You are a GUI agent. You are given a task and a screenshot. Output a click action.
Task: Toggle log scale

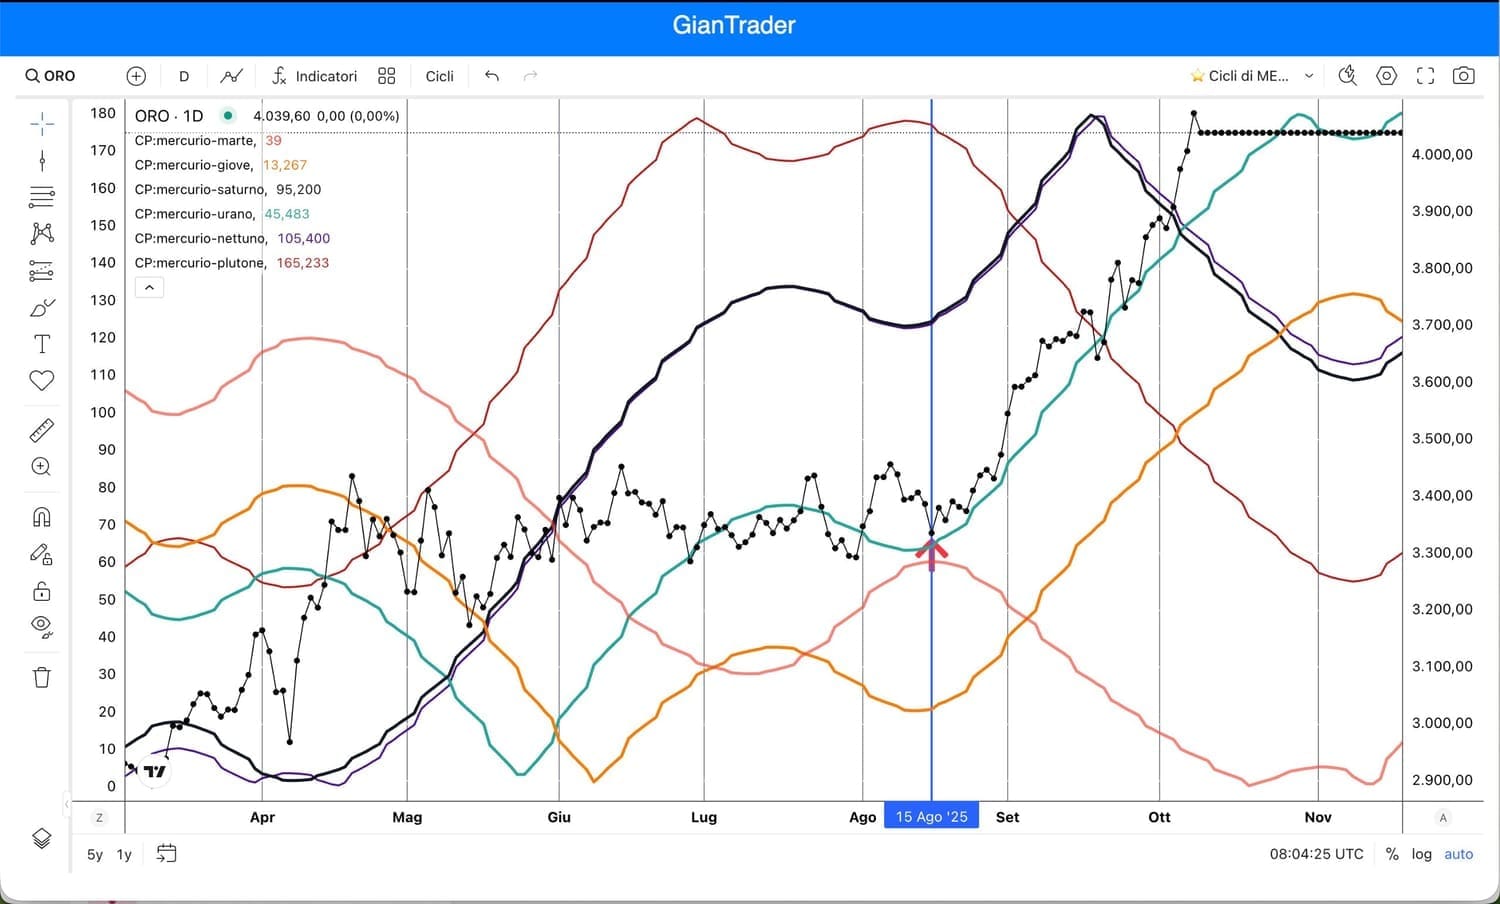click(1421, 854)
